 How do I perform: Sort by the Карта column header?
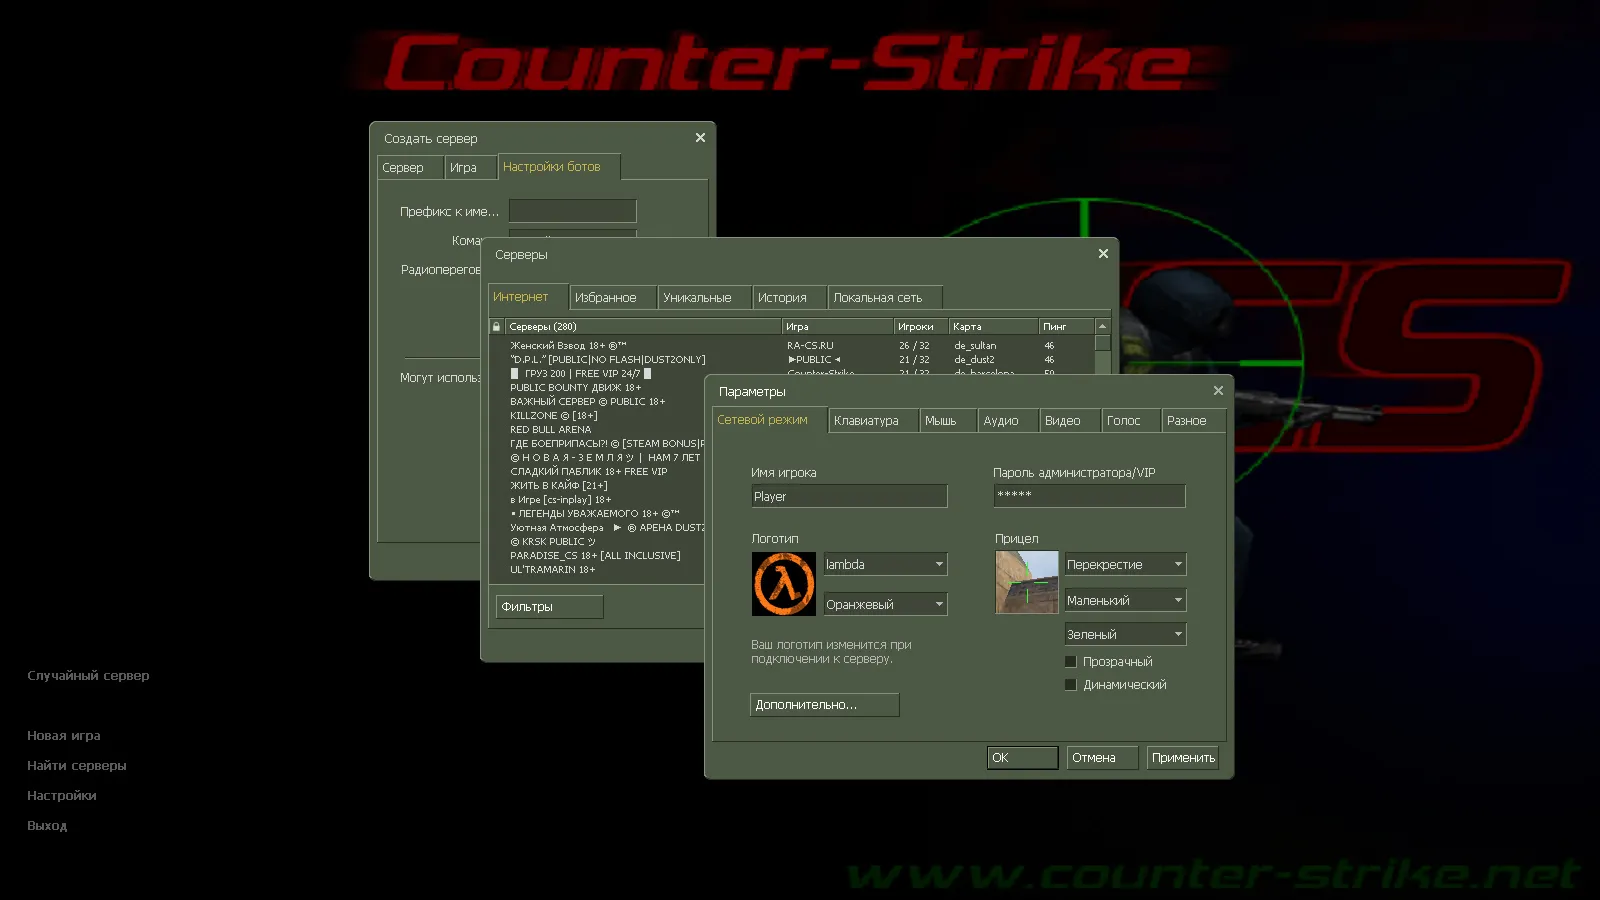pos(994,327)
